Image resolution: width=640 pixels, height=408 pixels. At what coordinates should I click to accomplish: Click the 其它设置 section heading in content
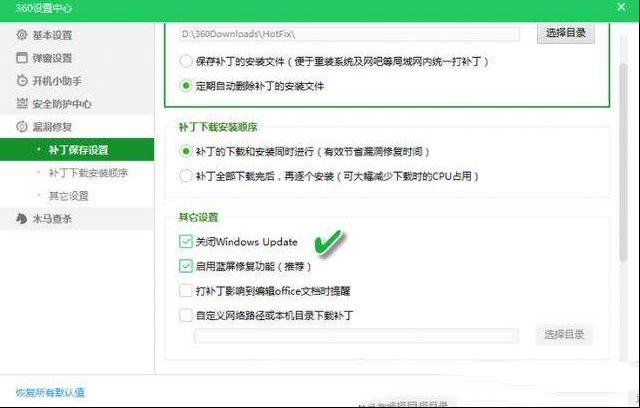(x=198, y=217)
